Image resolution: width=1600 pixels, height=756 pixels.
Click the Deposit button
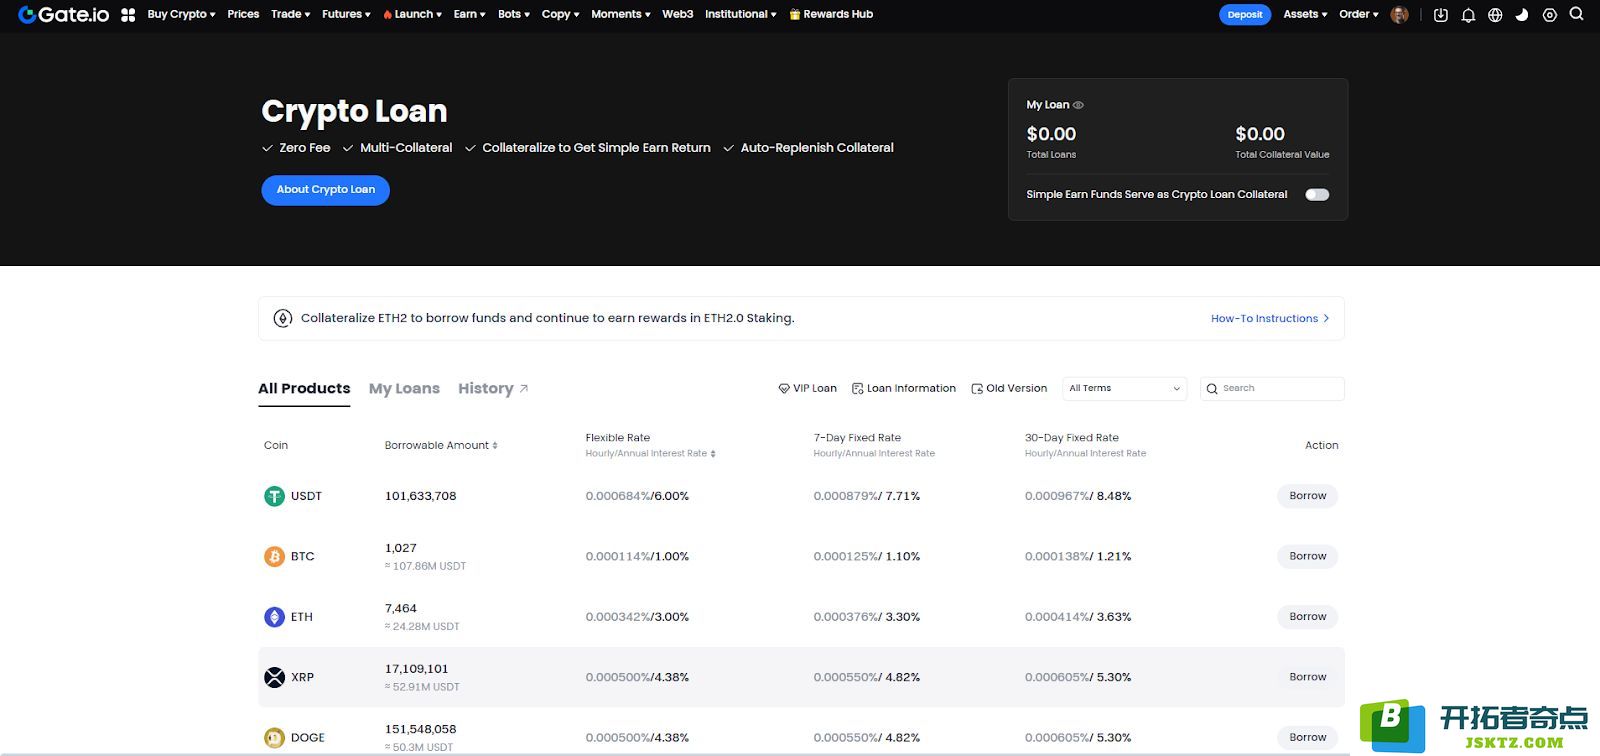[1245, 15]
